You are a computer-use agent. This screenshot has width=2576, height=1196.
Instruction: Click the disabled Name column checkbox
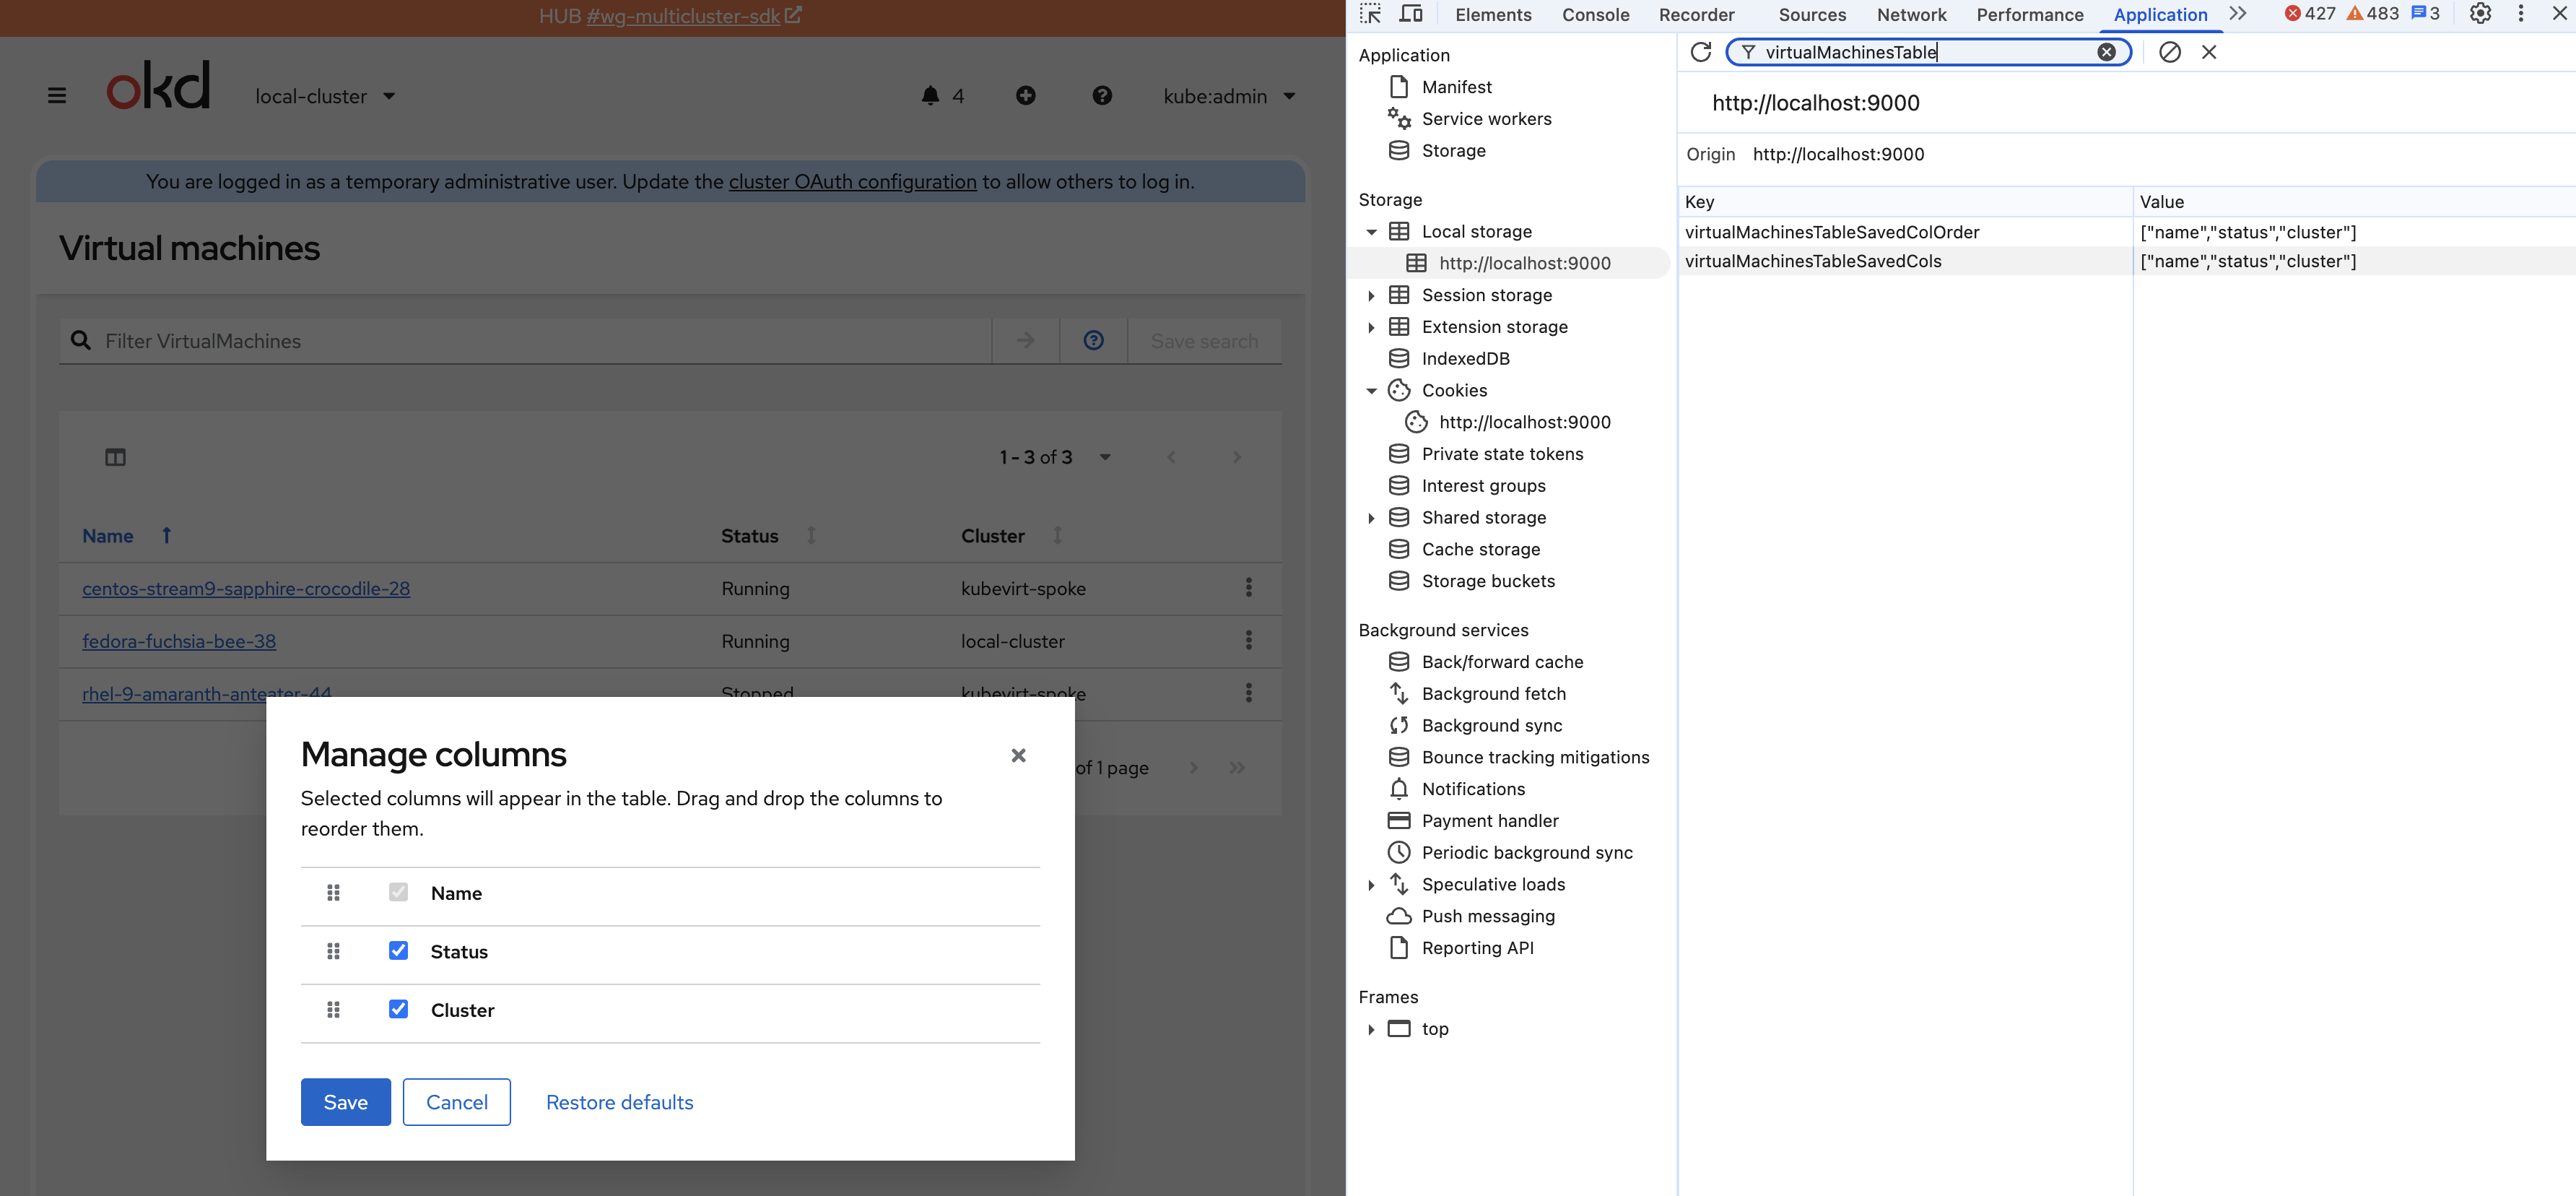pyautogui.click(x=398, y=892)
